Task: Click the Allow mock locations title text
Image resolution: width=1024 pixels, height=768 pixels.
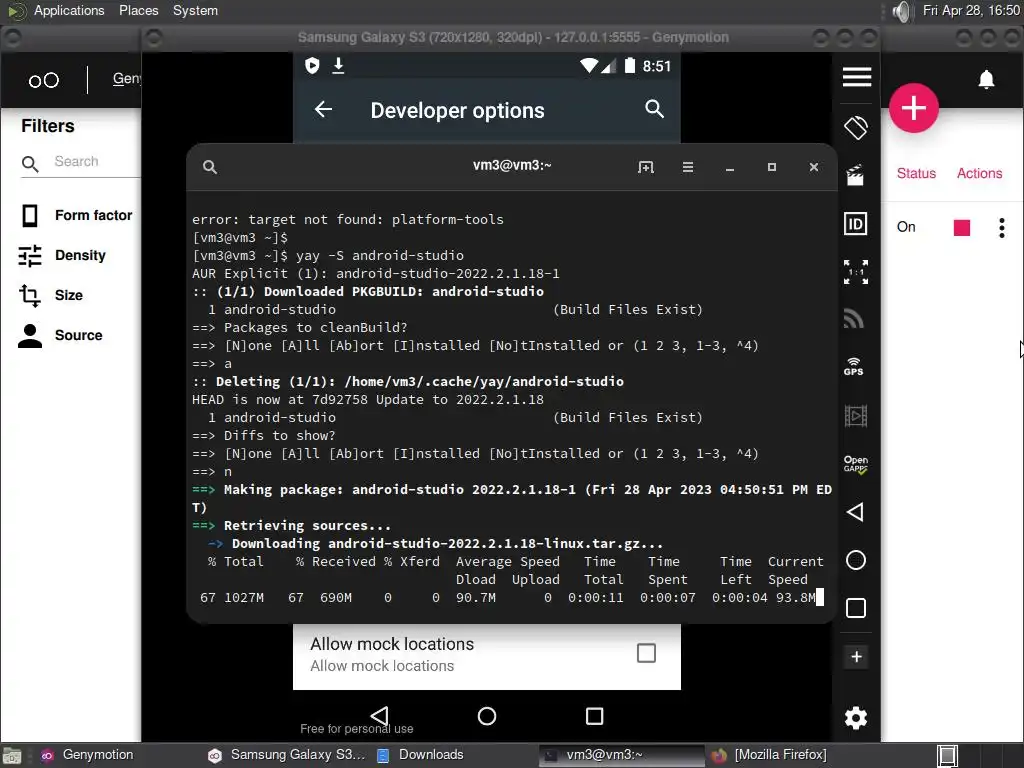Action: (392, 644)
